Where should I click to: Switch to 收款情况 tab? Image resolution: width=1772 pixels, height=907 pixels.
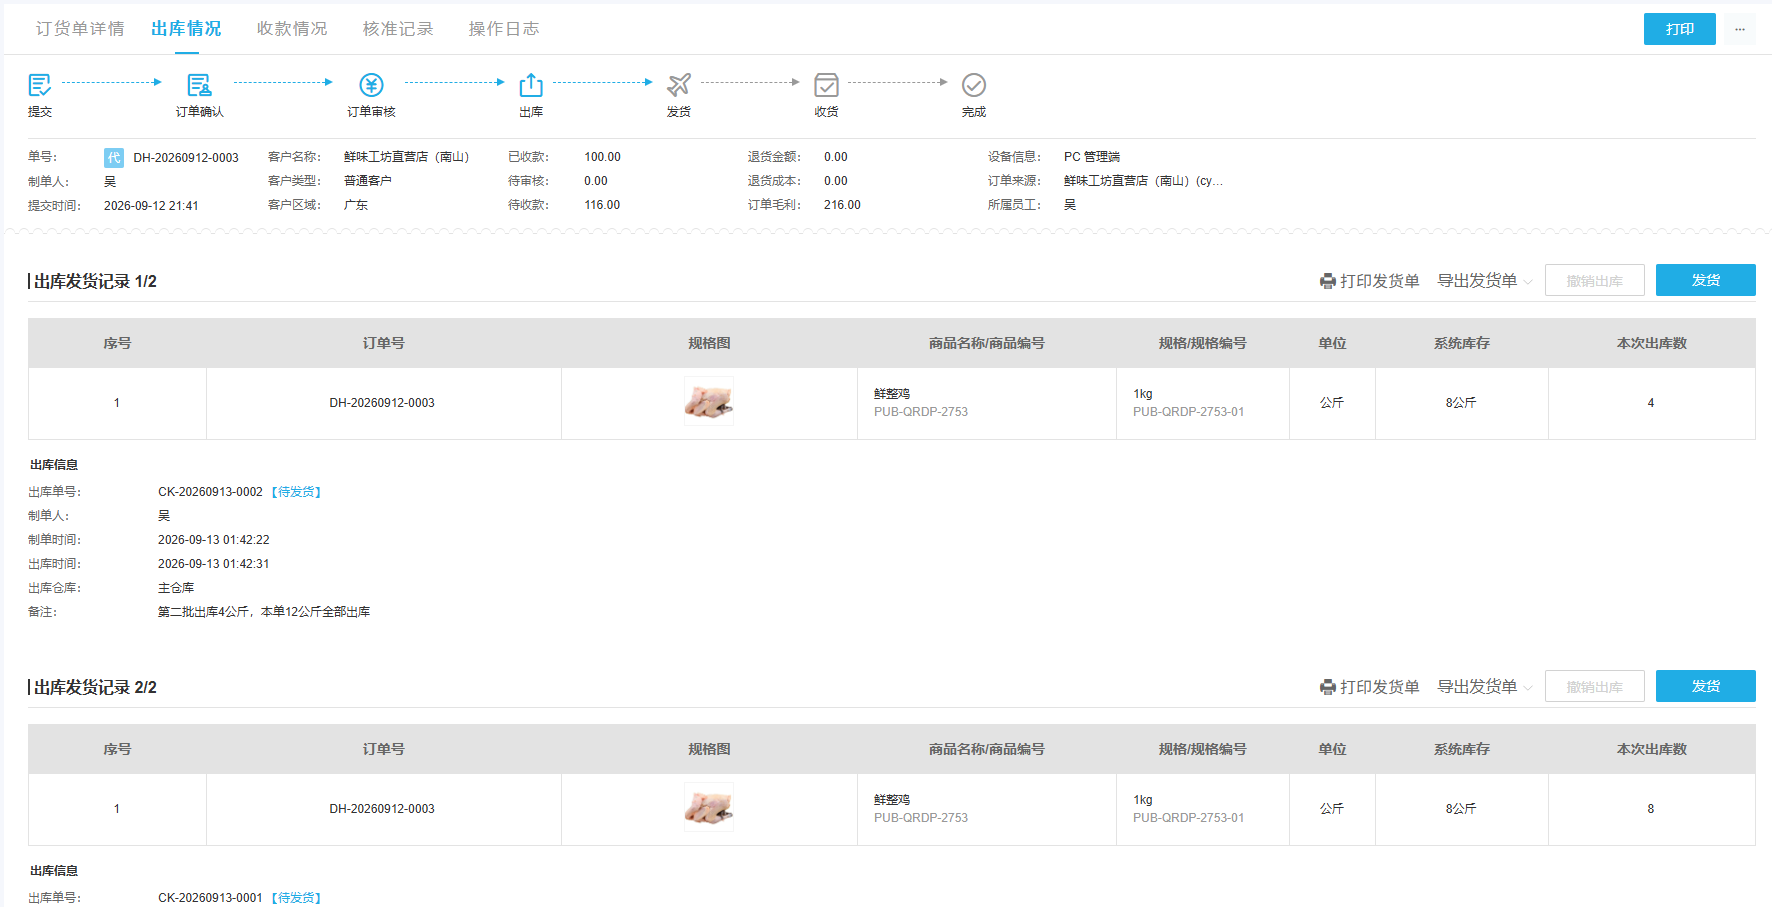coord(292,29)
